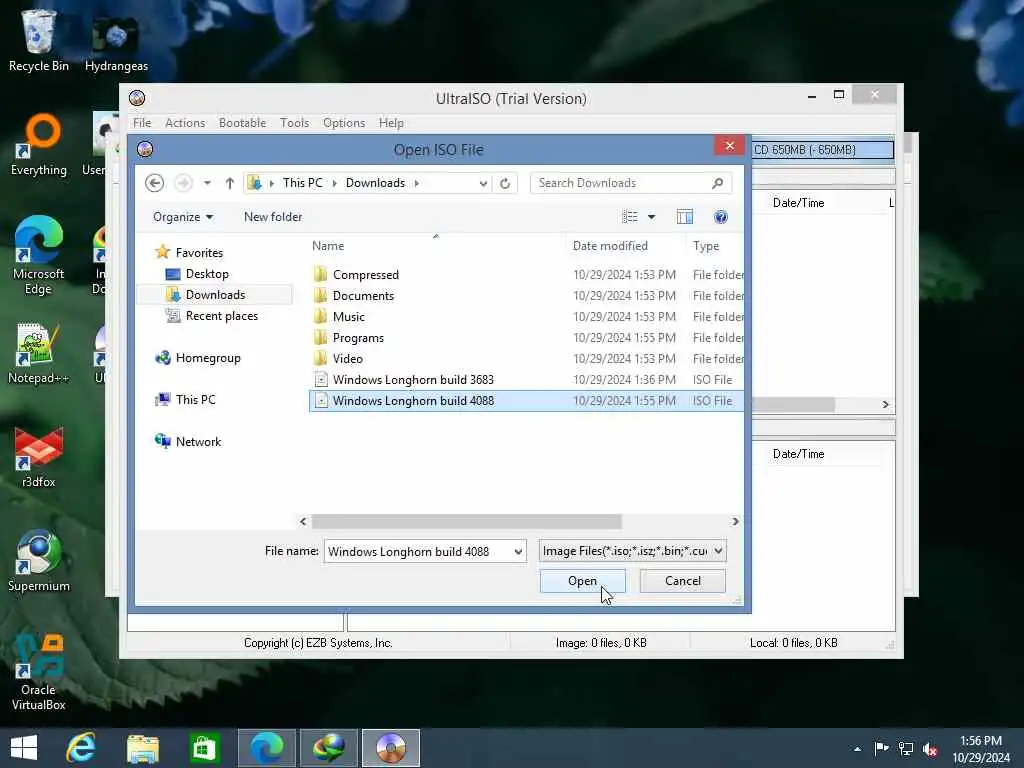Screen dimensions: 1024x768
Task: Open the Tools menu
Action: (295, 123)
